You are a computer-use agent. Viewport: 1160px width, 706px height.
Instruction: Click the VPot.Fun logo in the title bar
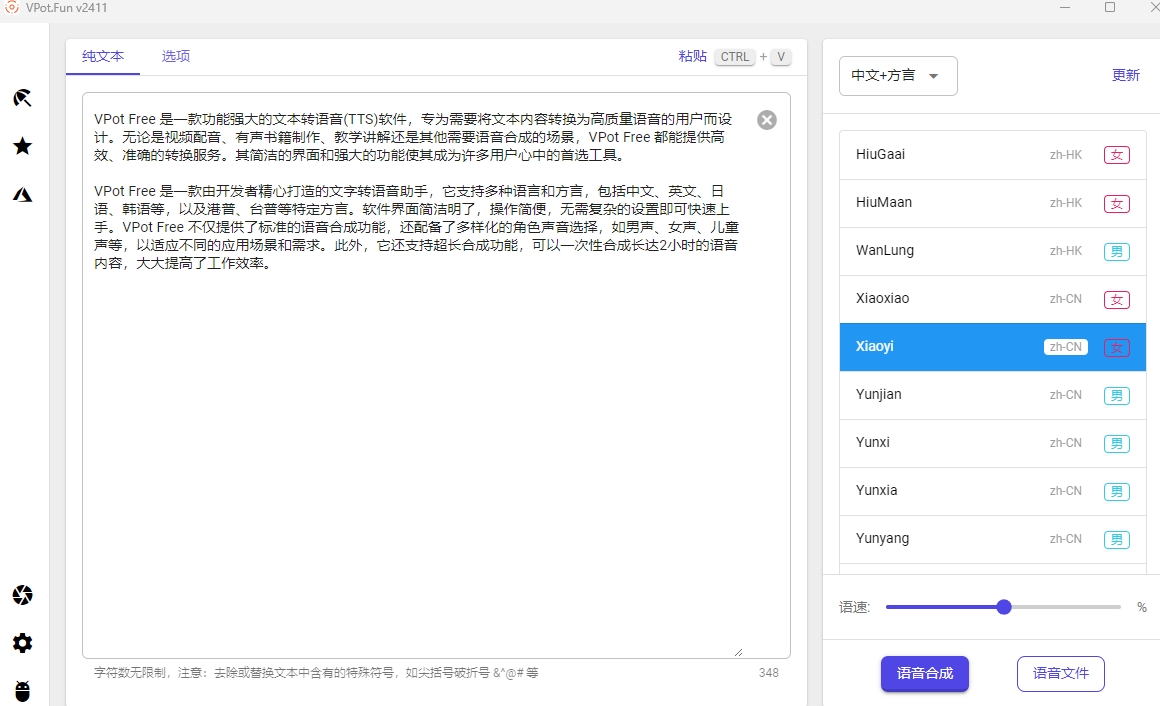point(12,7)
